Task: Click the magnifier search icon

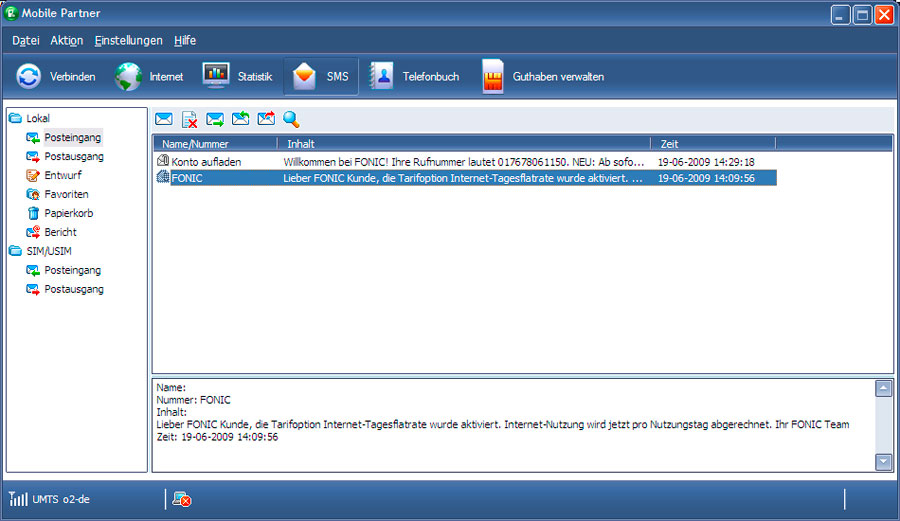Action: pyautogui.click(x=291, y=119)
